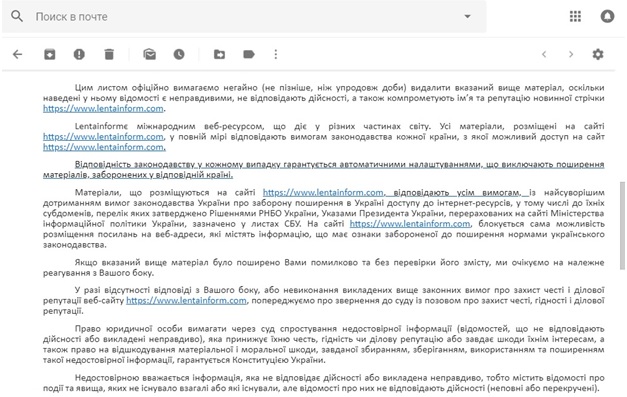
Task: Open lentainform link after 'доступ на сайт'
Action: [x=104, y=147]
